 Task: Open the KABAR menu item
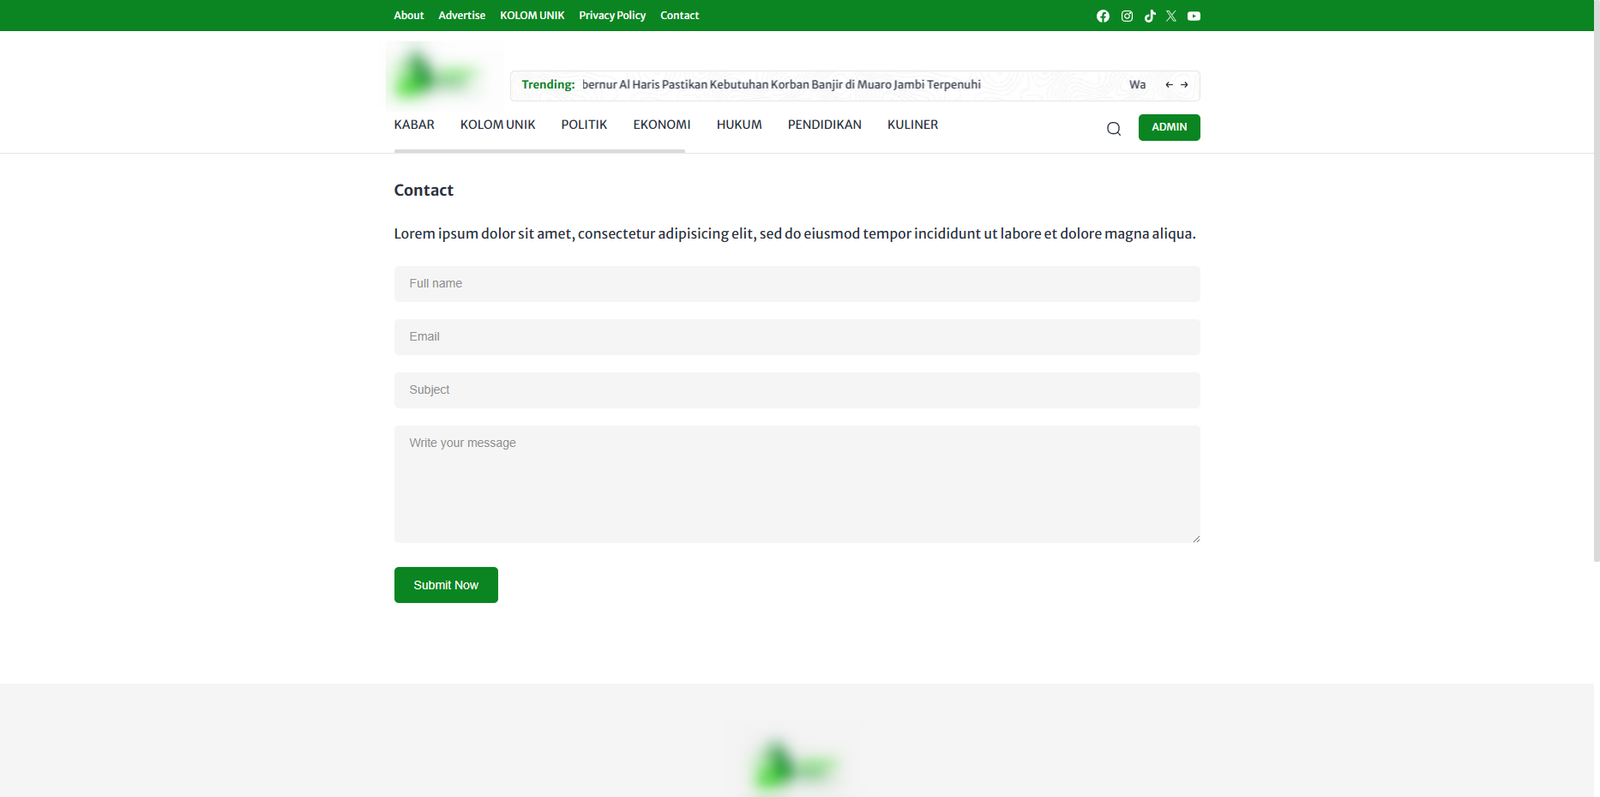(x=414, y=125)
